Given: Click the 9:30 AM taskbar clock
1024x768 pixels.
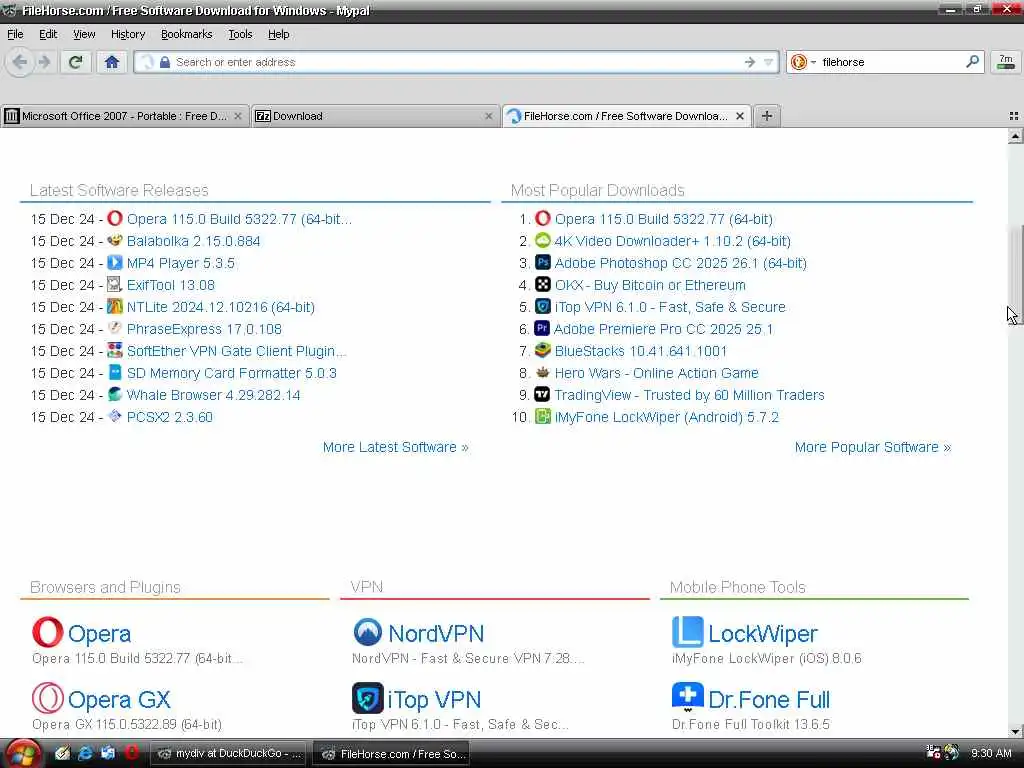Looking at the screenshot, I should [991, 753].
